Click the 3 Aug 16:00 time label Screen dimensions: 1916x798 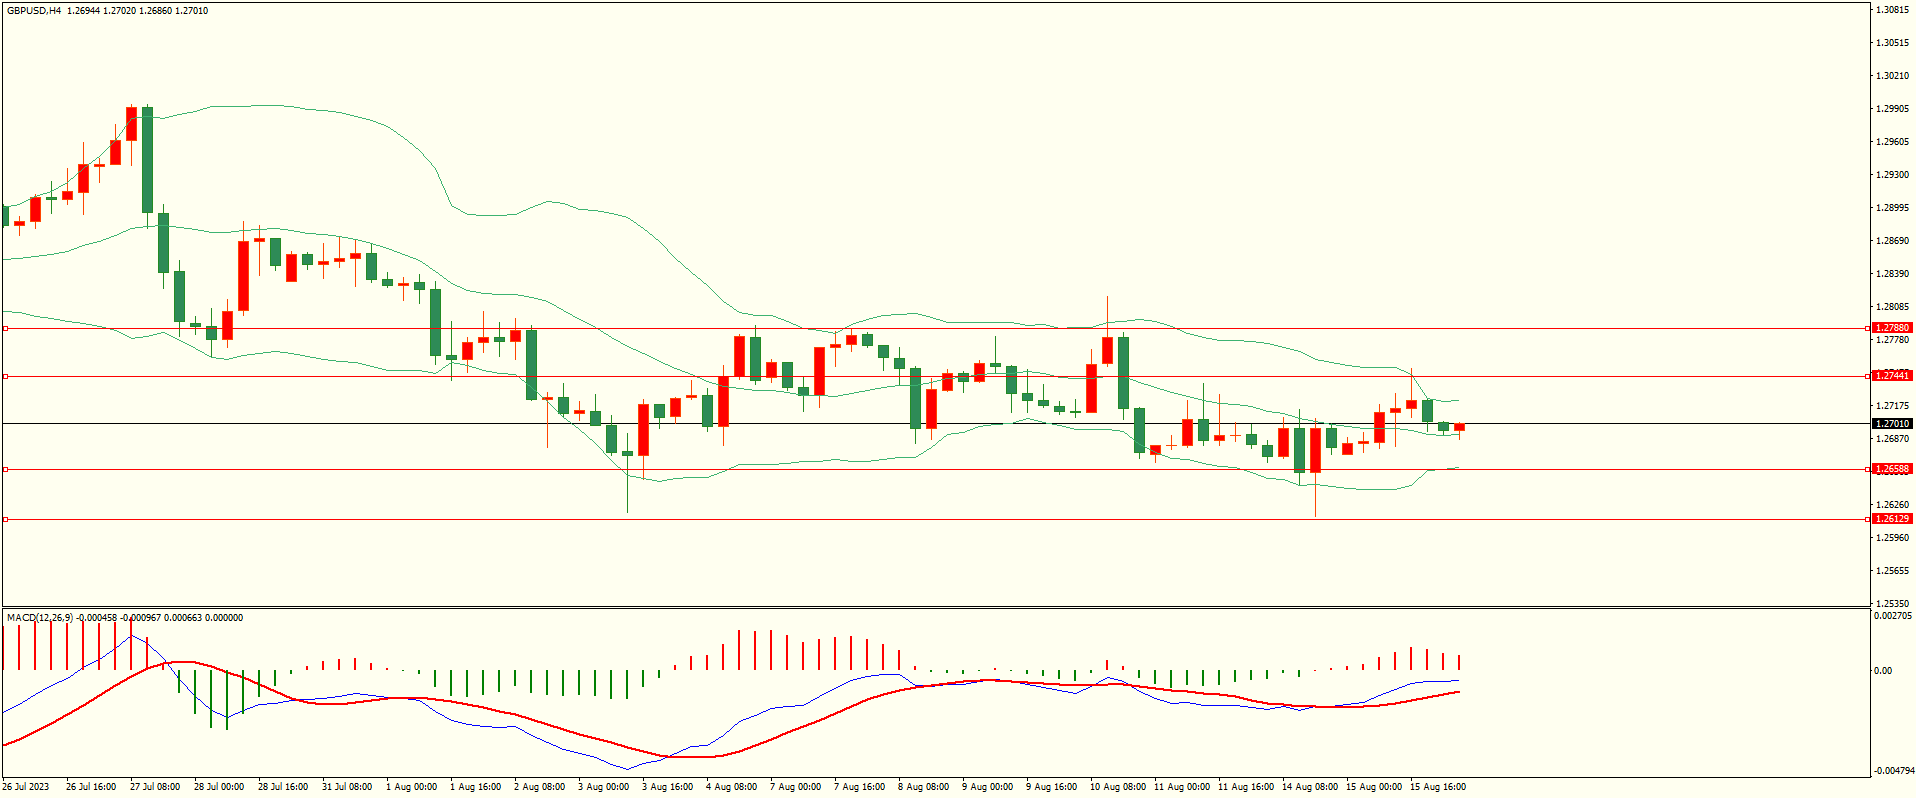point(667,787)
